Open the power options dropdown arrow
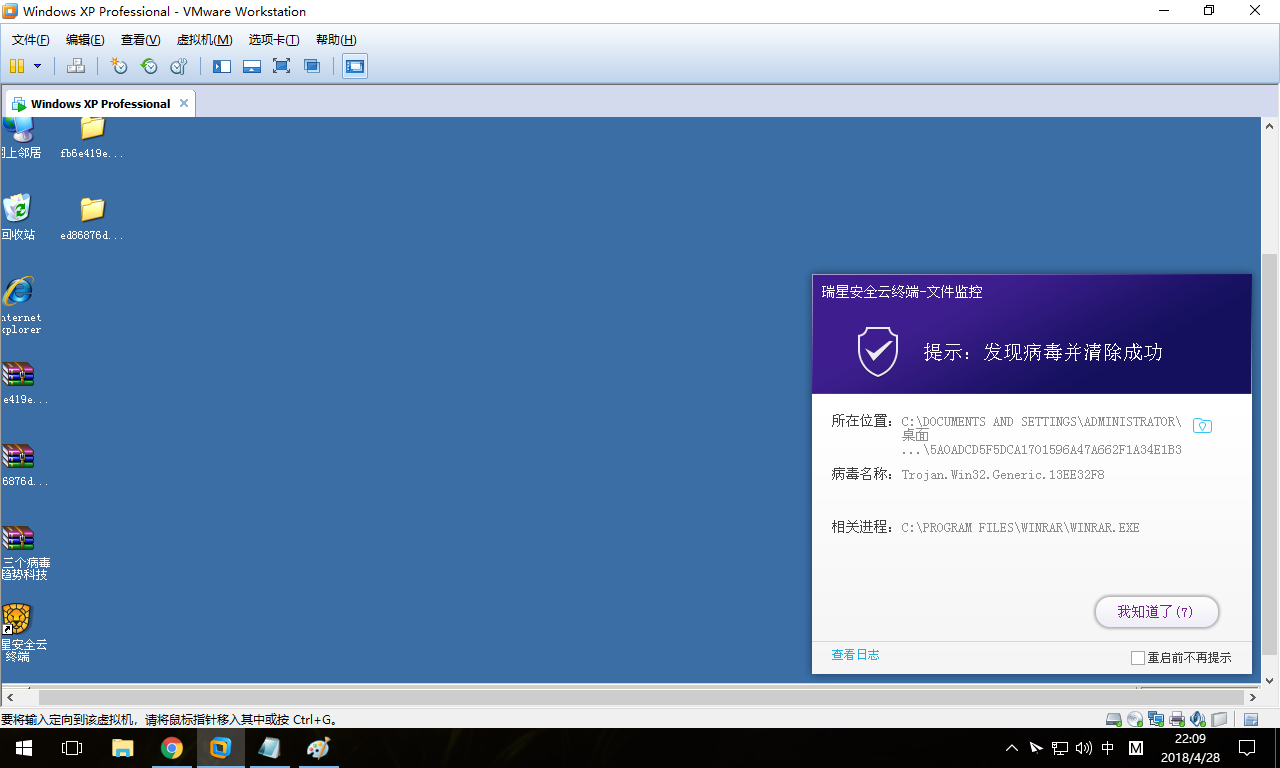1280x768 pixels. point(38,66)
